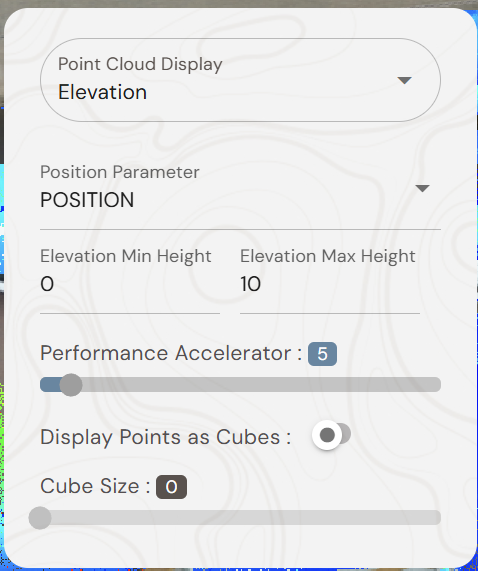
Task: Open the Point Cloud Display dropdown
Action: coord(240,80)
